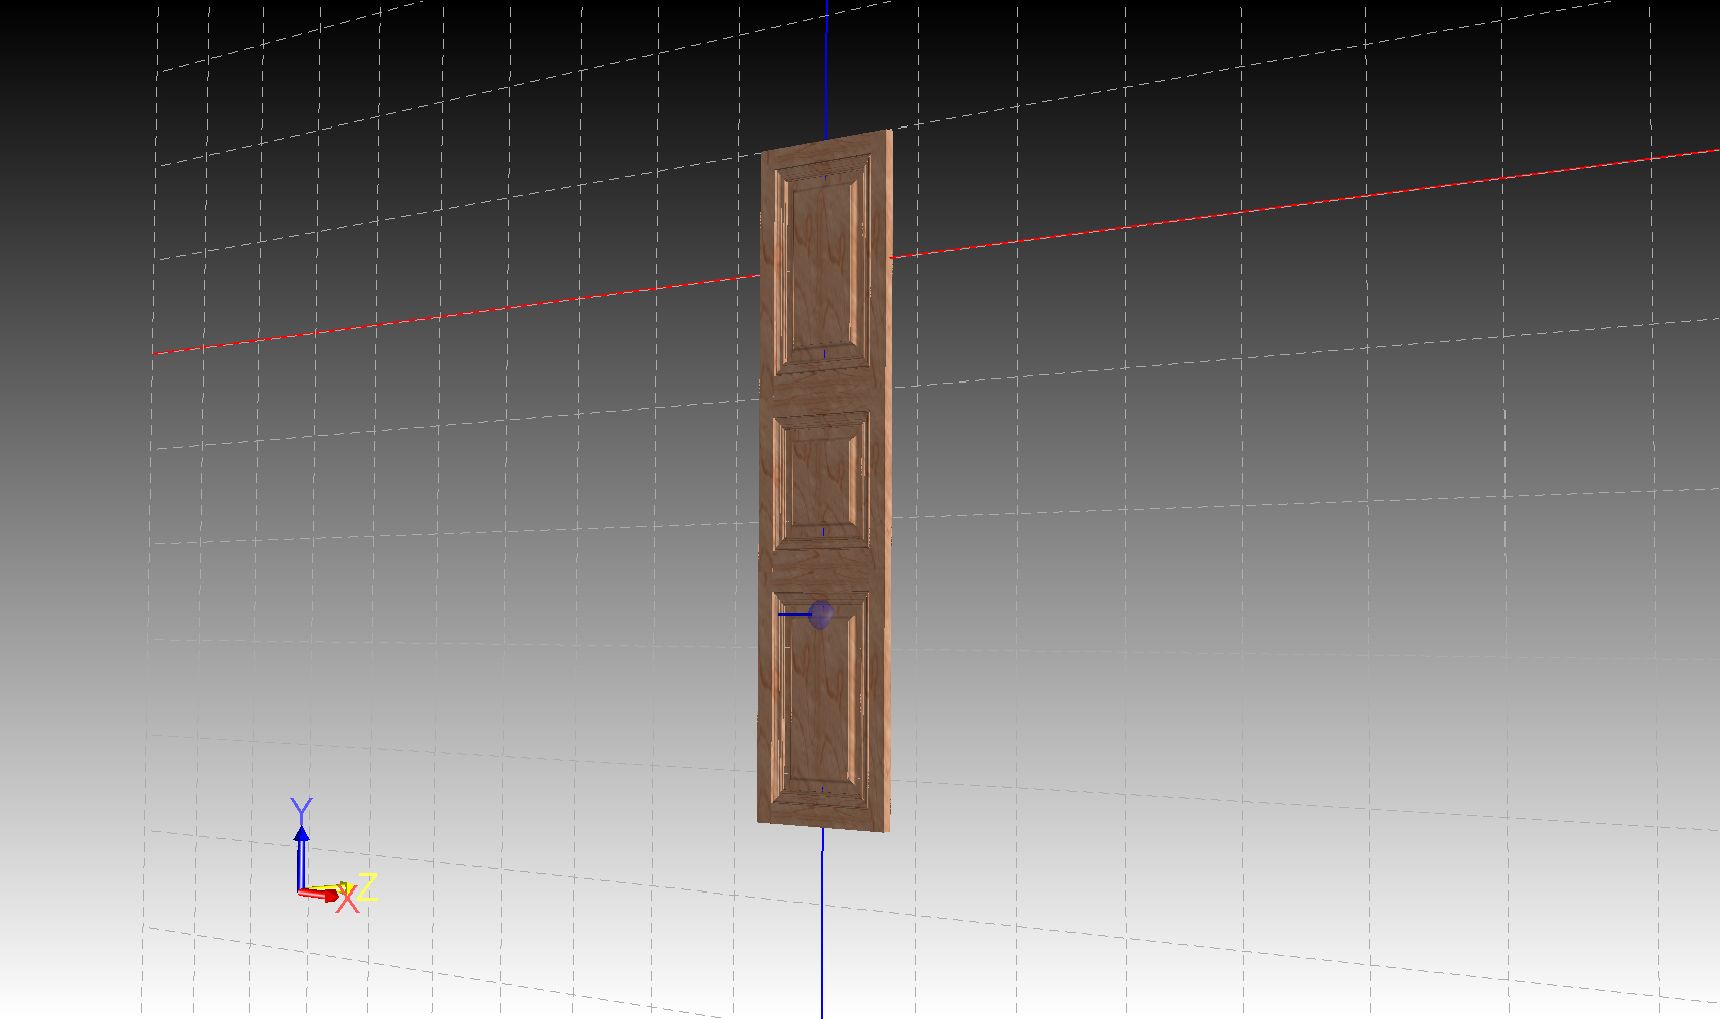This screenshot has height=1019, width=1720.
Task: Click the yellow Z label of the axis gizmo
Action: pyautogui.click(x=367, y=886)
